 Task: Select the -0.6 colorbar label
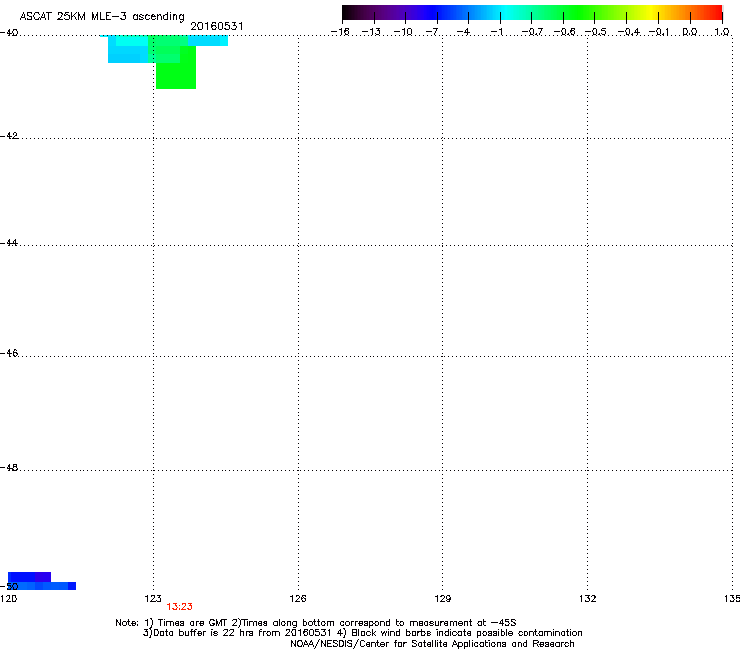coord(564,32)
